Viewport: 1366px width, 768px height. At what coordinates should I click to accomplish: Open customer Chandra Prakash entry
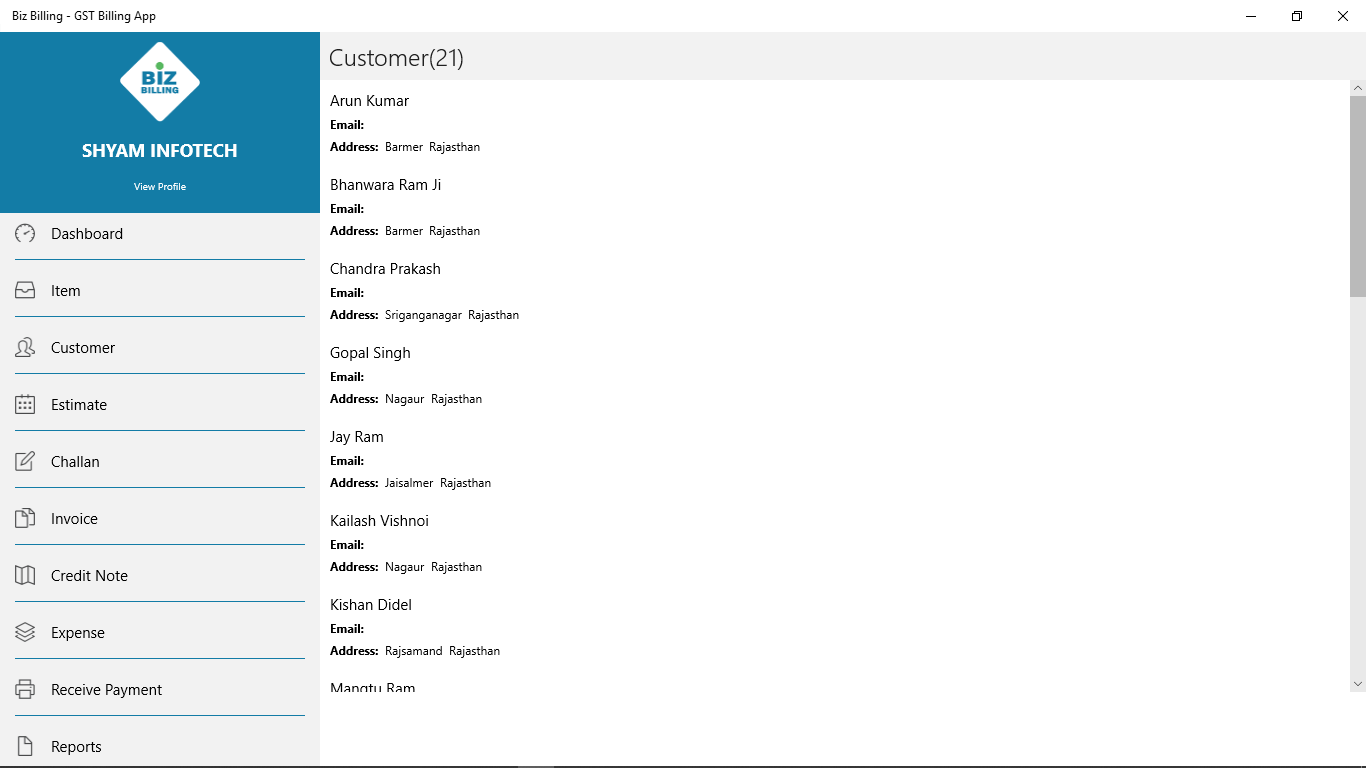point(385,269)
